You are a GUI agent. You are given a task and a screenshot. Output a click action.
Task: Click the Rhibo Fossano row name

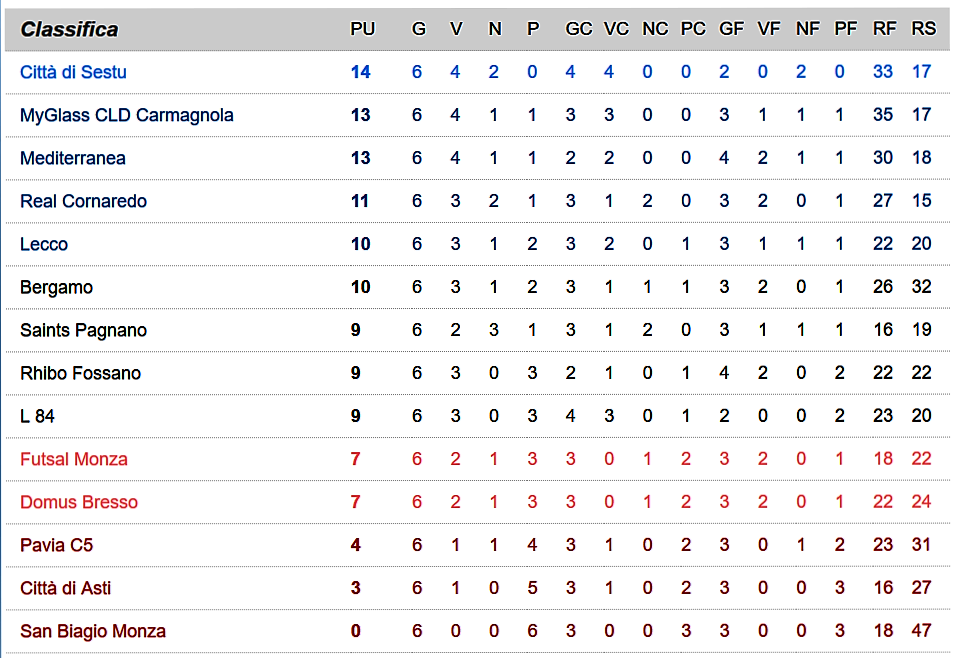pyautogui.click(x=80, y=373)
